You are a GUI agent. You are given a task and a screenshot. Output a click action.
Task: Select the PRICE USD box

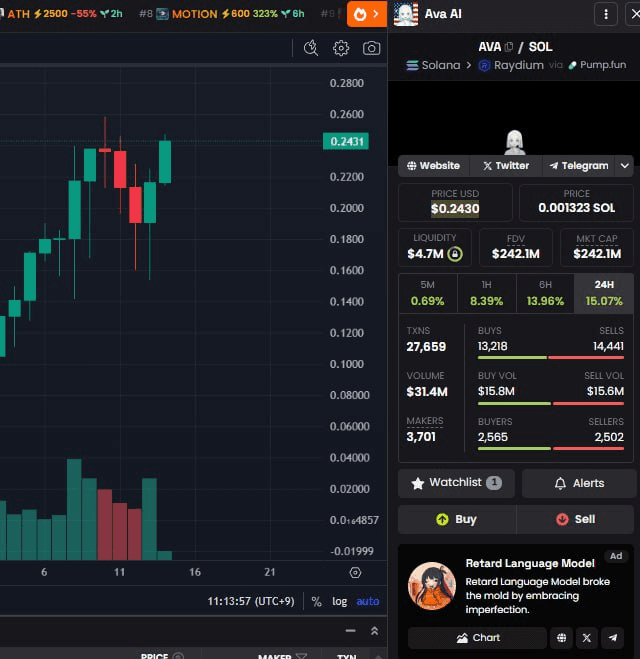(x=455, y=202)
